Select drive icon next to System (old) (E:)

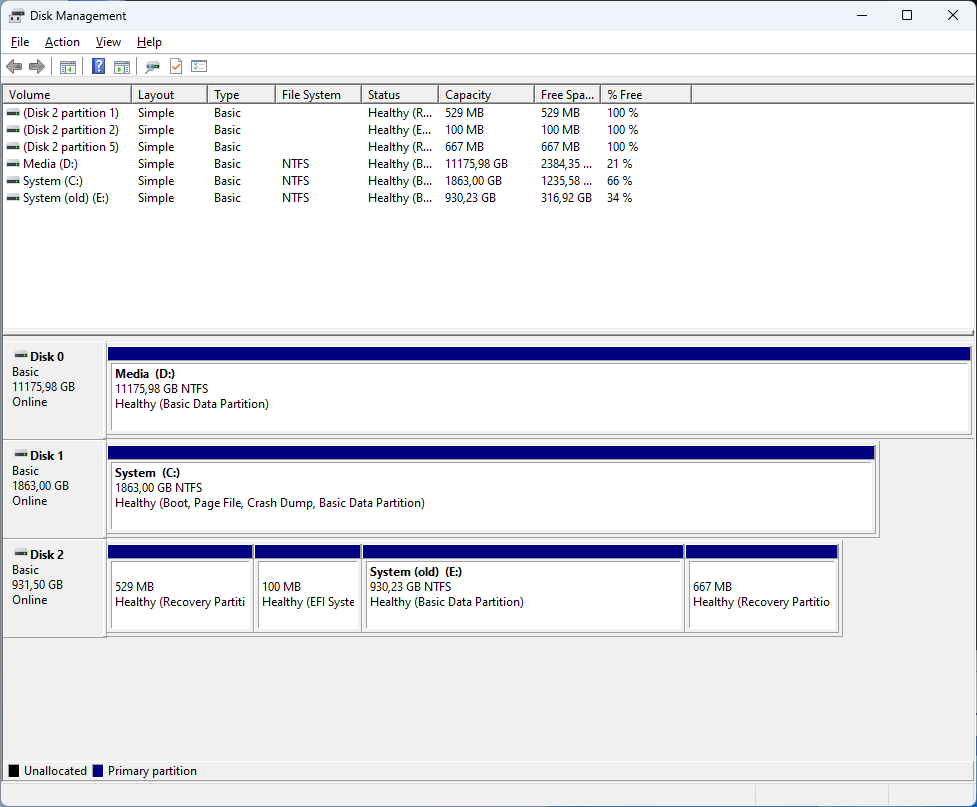point(12,198)
